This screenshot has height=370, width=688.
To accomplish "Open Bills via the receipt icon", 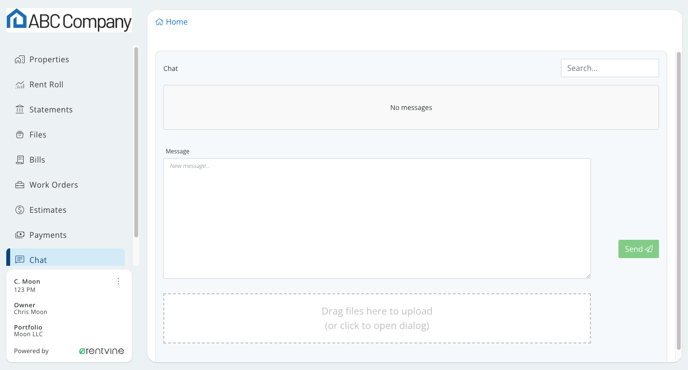I will 20,159.
